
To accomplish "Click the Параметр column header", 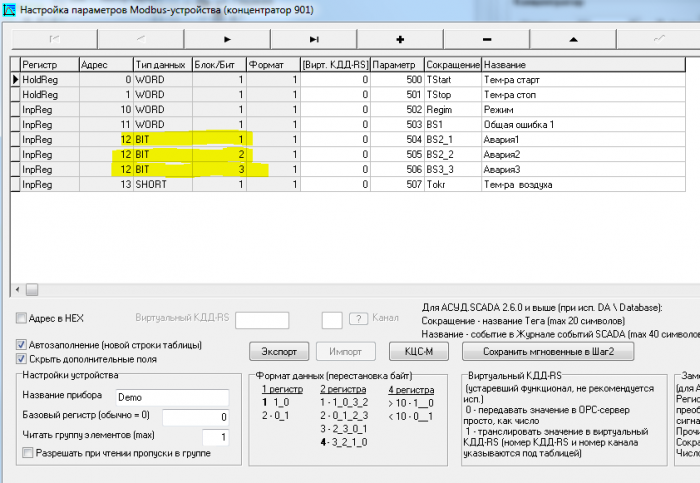I will coord(397,65).
